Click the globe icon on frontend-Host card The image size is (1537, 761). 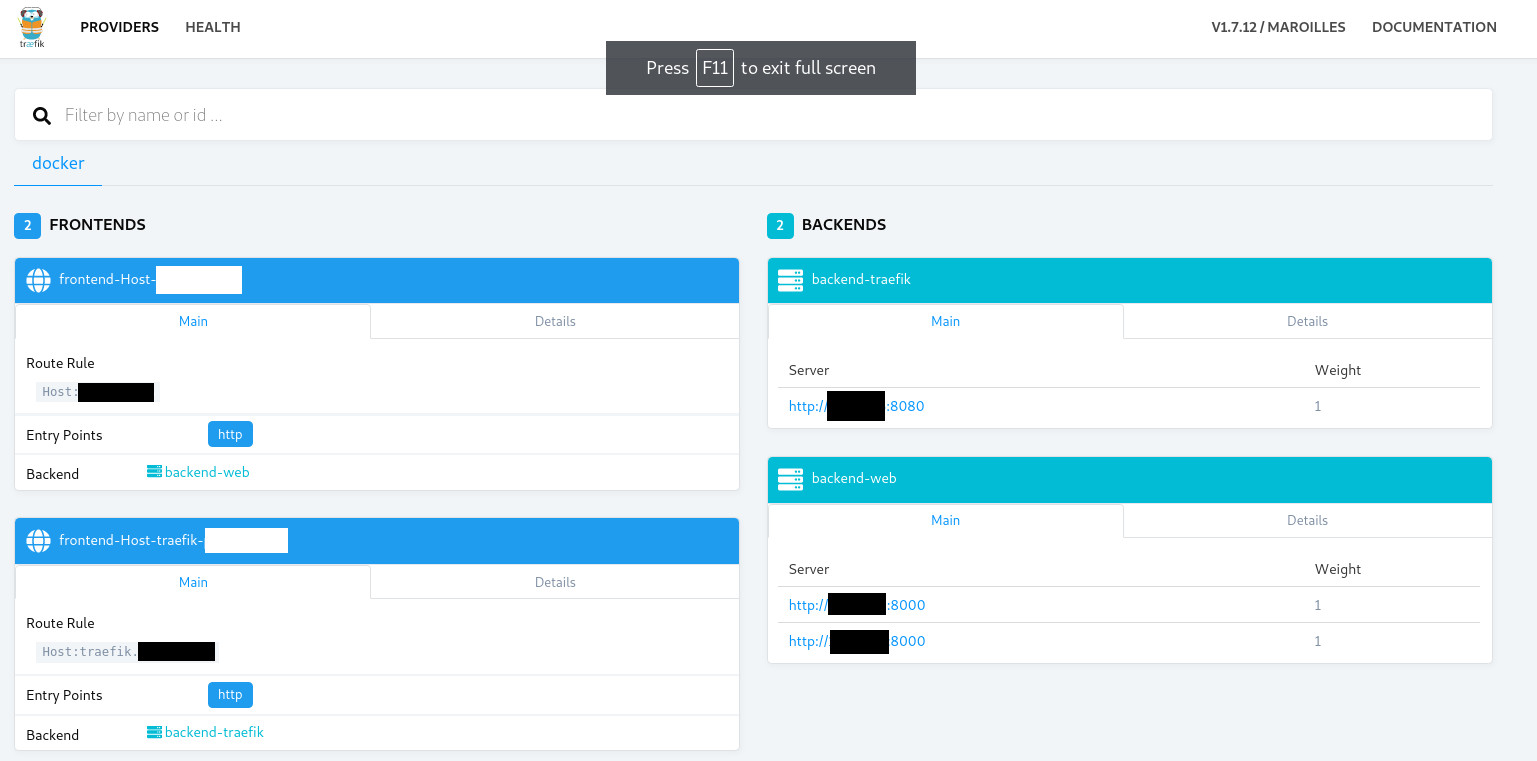(x=38, y=280)
